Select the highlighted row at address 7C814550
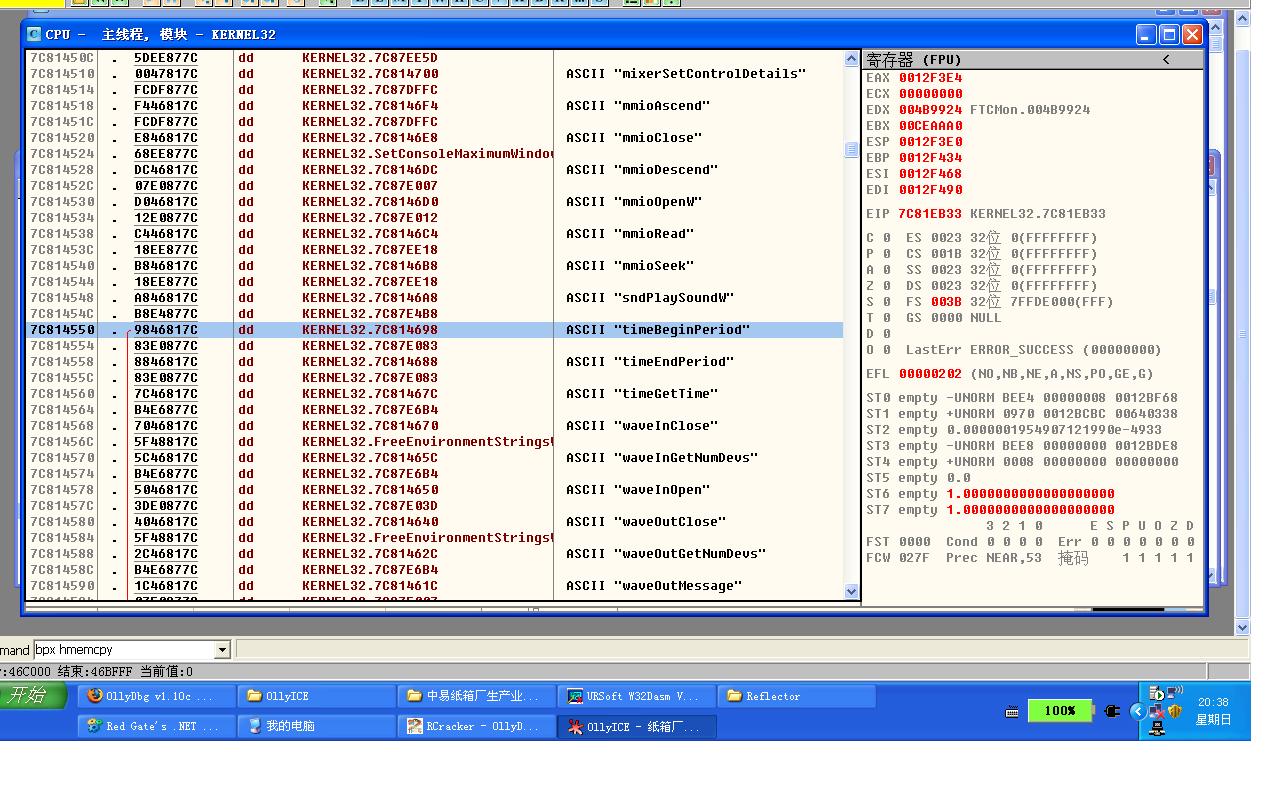Viewport: 1280px width, 800px height. click(x=435, y=330)
